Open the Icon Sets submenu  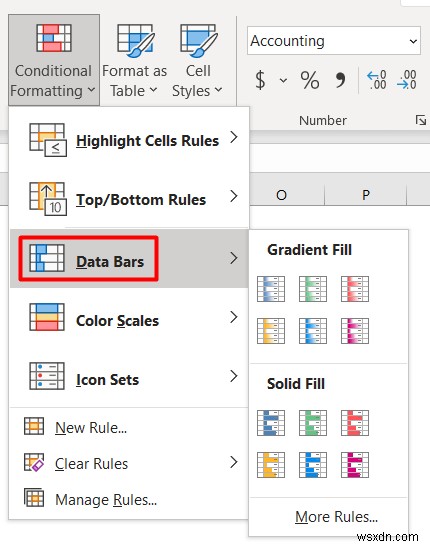click(129, 376)
